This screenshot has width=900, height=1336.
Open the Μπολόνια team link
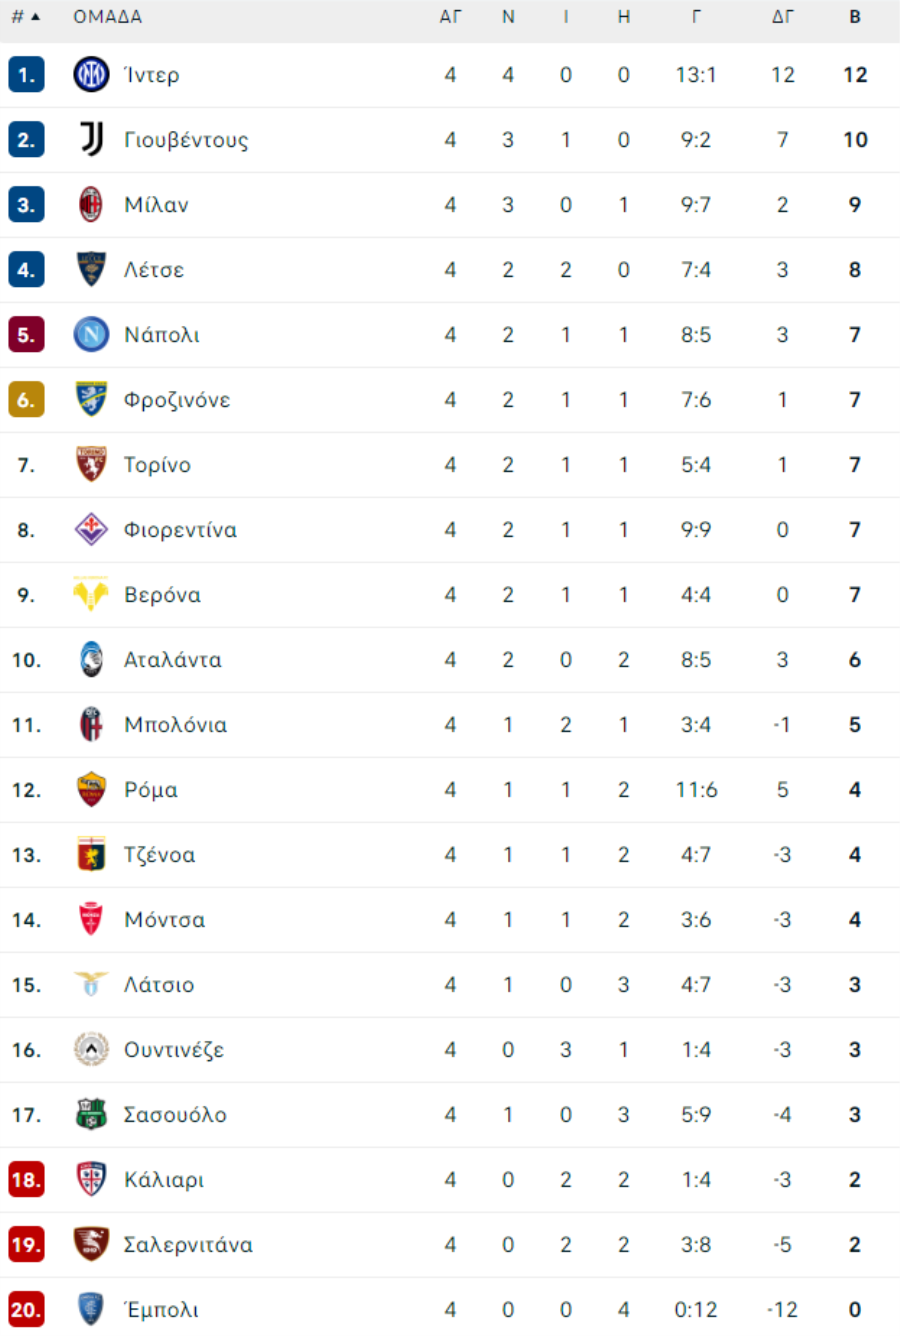(176, 724)
